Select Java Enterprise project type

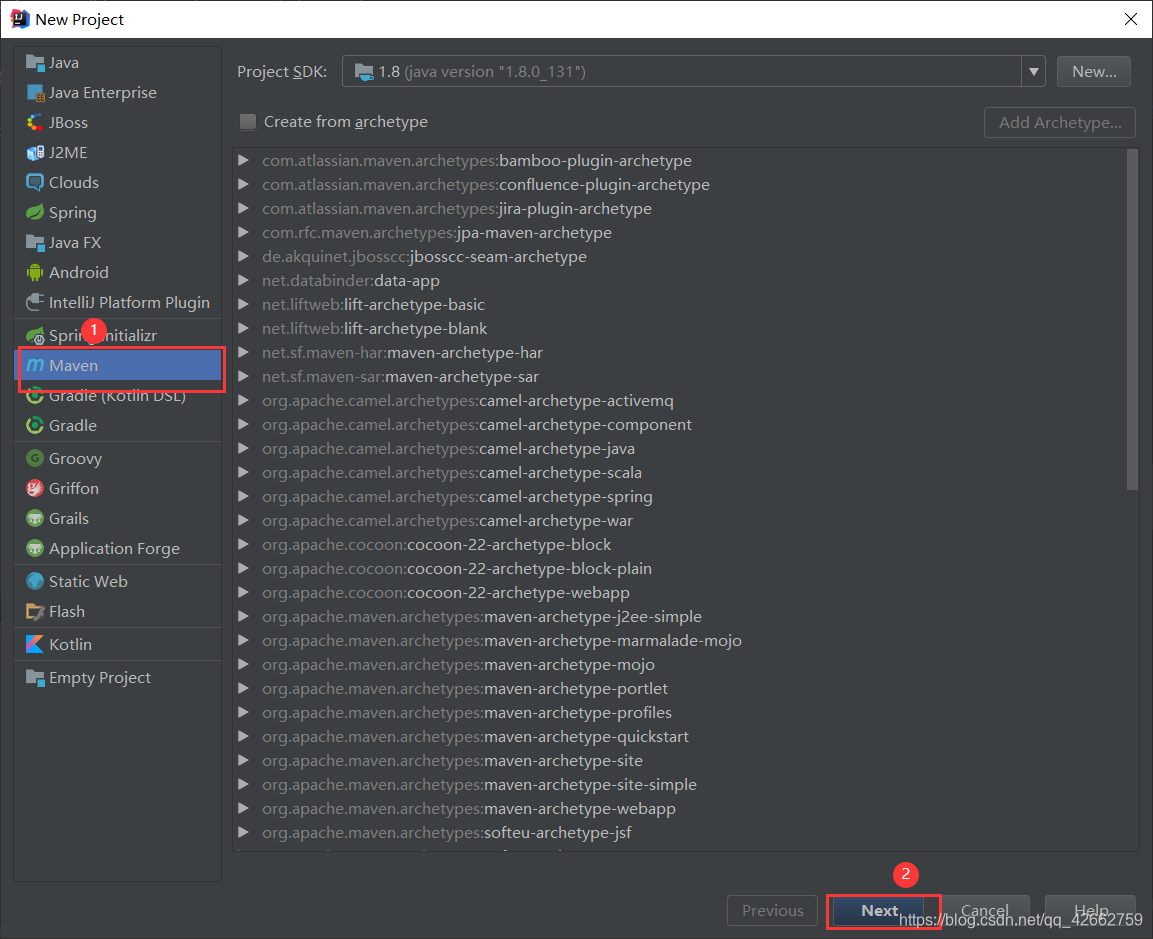[x=118, y=93]
